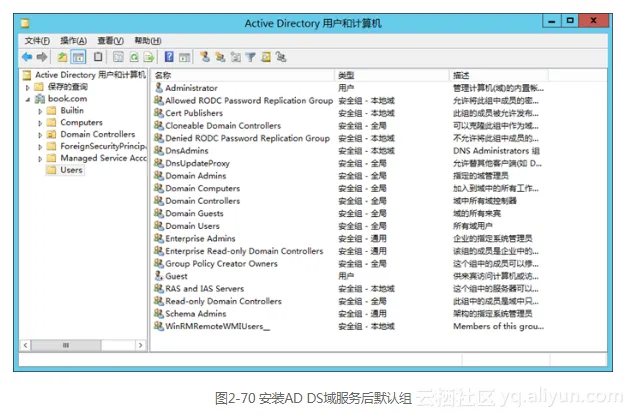634x418 pixels.
Task: Expand the Domain Controllers node
Action: 40,135
